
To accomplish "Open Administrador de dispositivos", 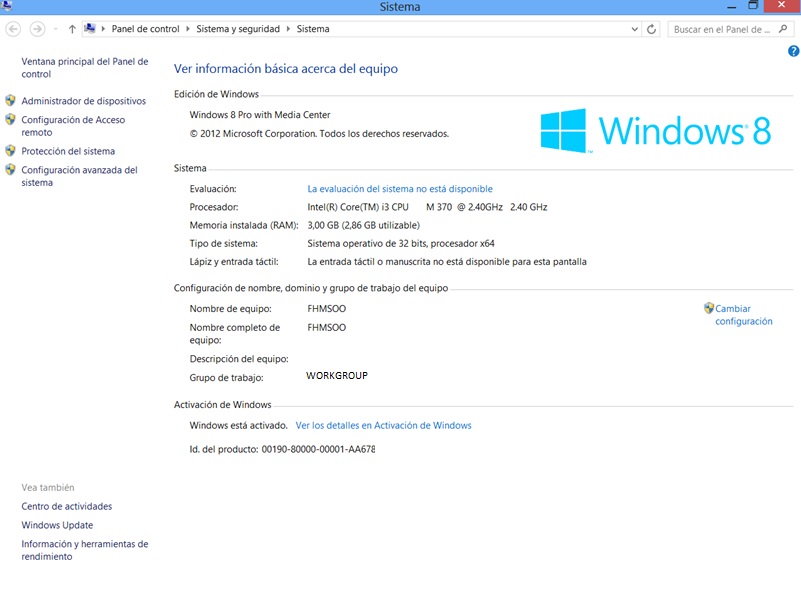I will click(84, 101).
